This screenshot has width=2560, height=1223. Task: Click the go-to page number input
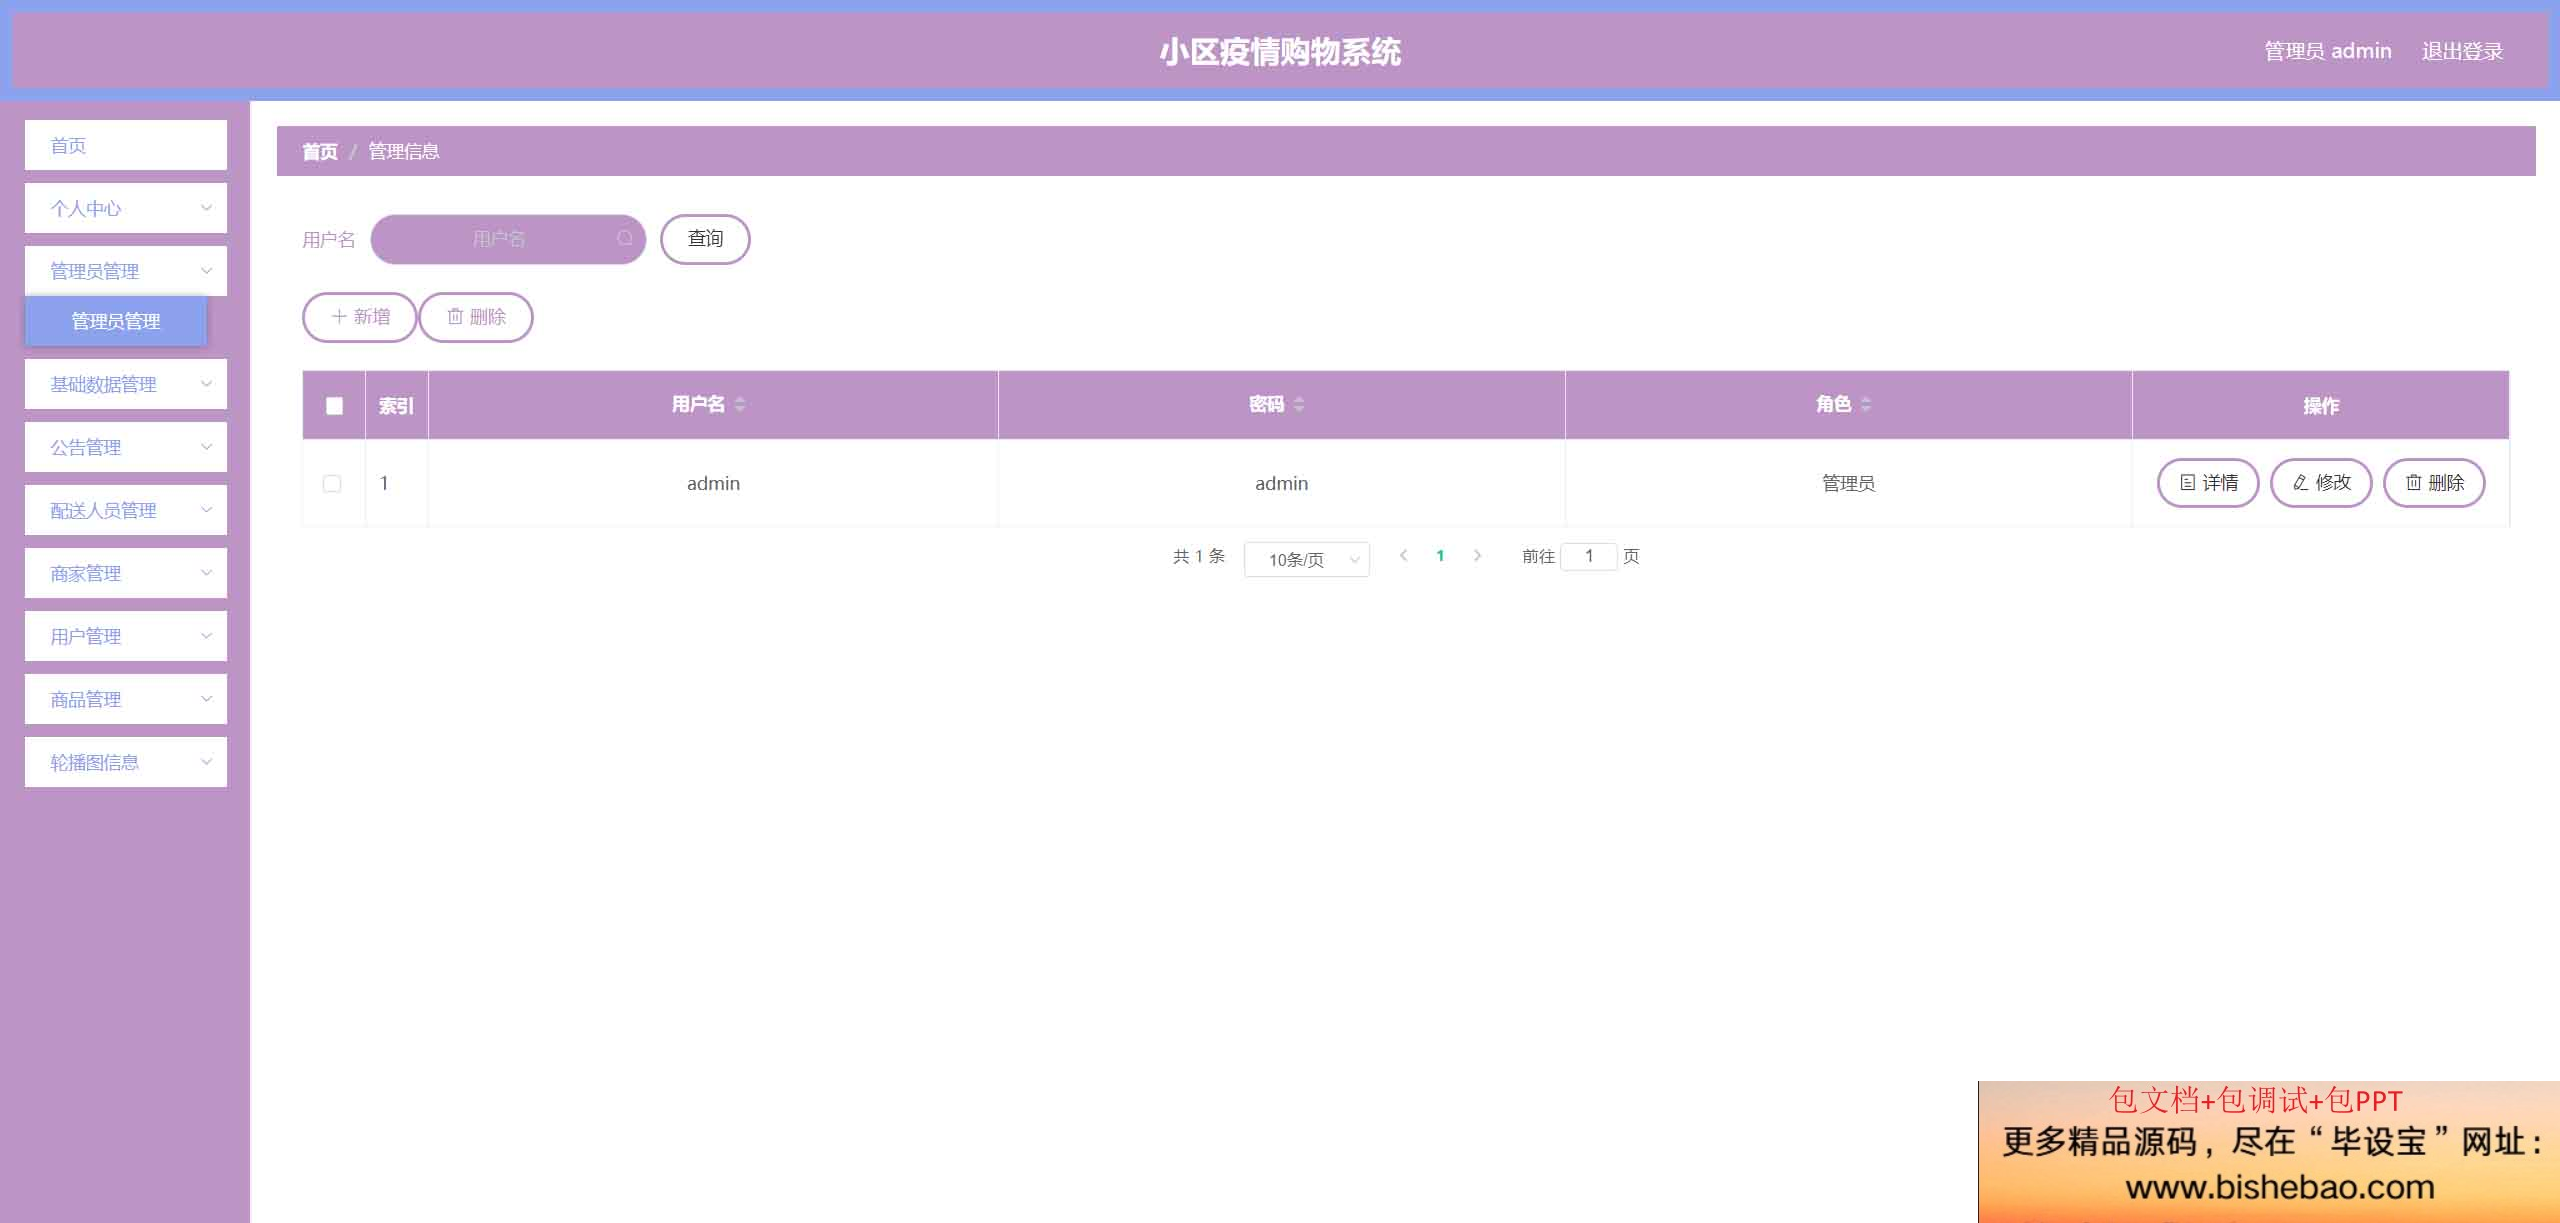point(1589,556)
